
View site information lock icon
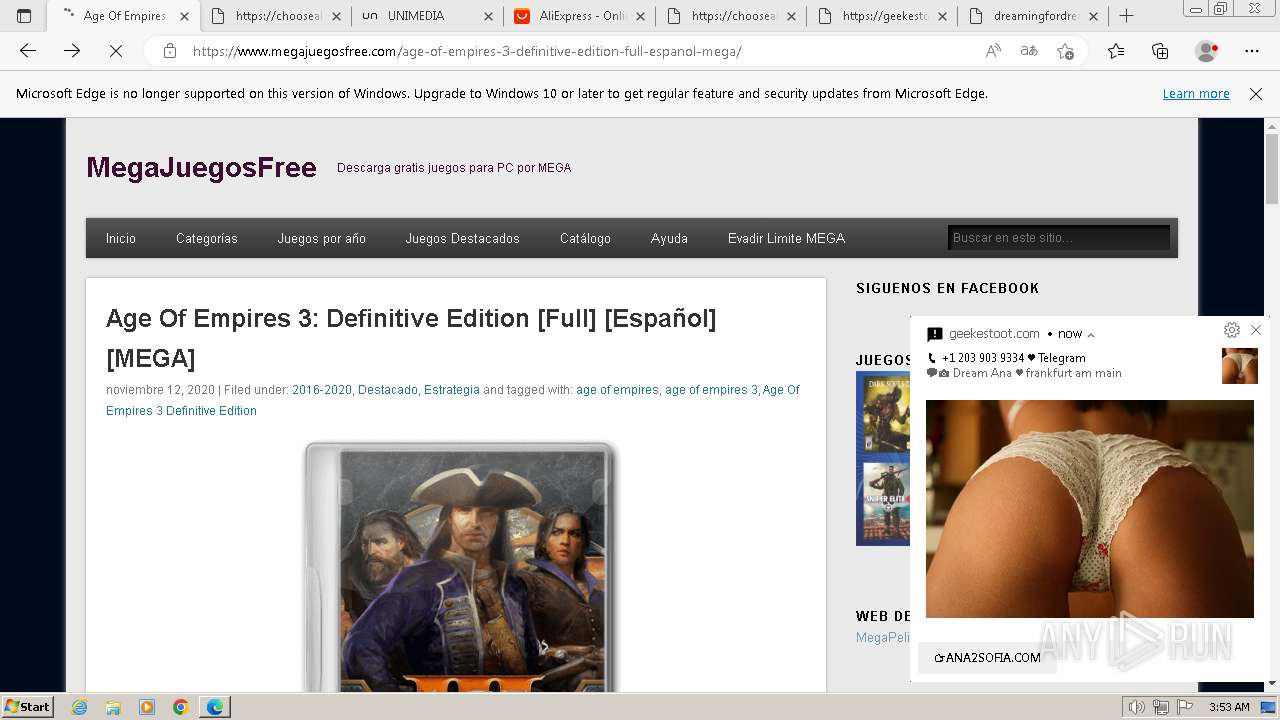(x=170, y=51)
